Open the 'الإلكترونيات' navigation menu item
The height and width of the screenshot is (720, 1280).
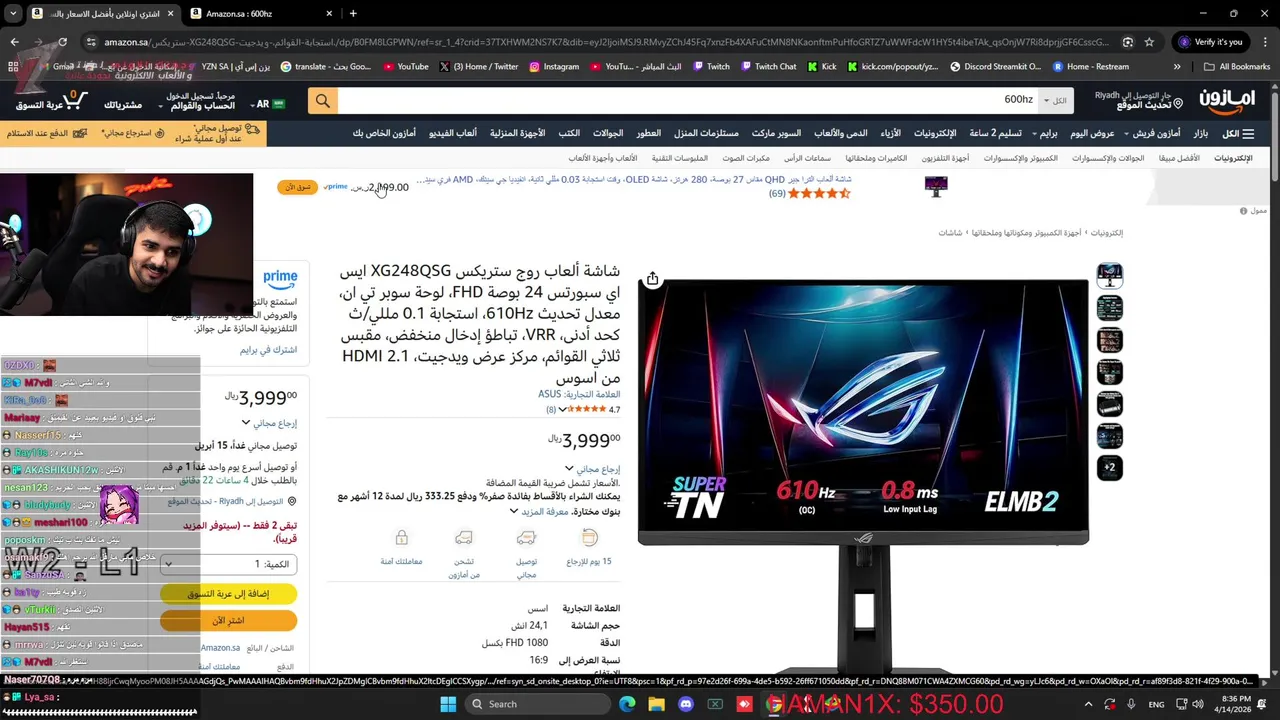[x=935, y=133]
